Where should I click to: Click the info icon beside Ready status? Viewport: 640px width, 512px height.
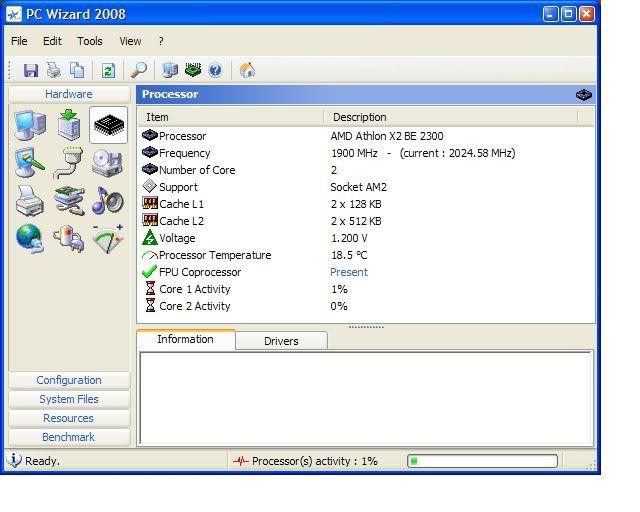pos(14,460)
